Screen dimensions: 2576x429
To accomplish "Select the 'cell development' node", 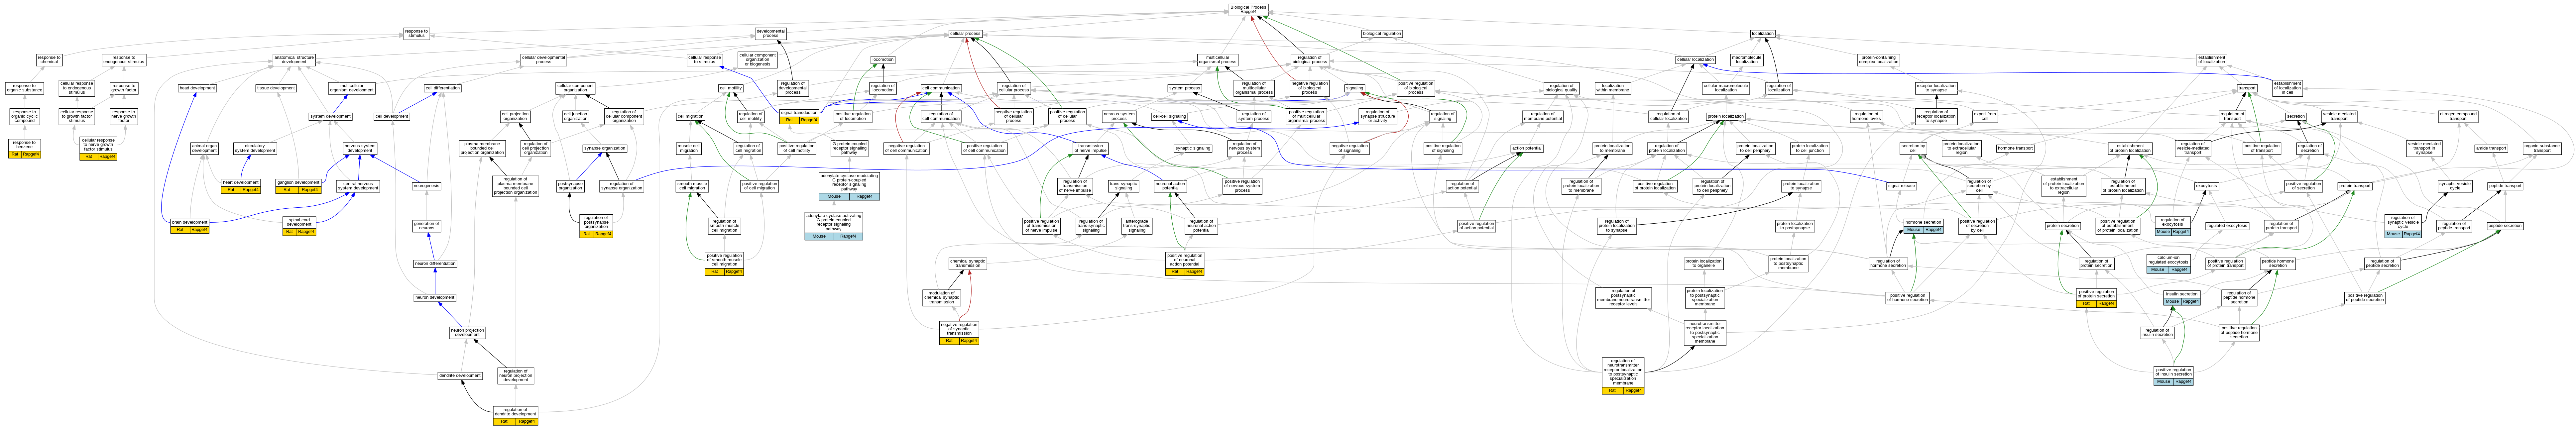I will (392, 116).
